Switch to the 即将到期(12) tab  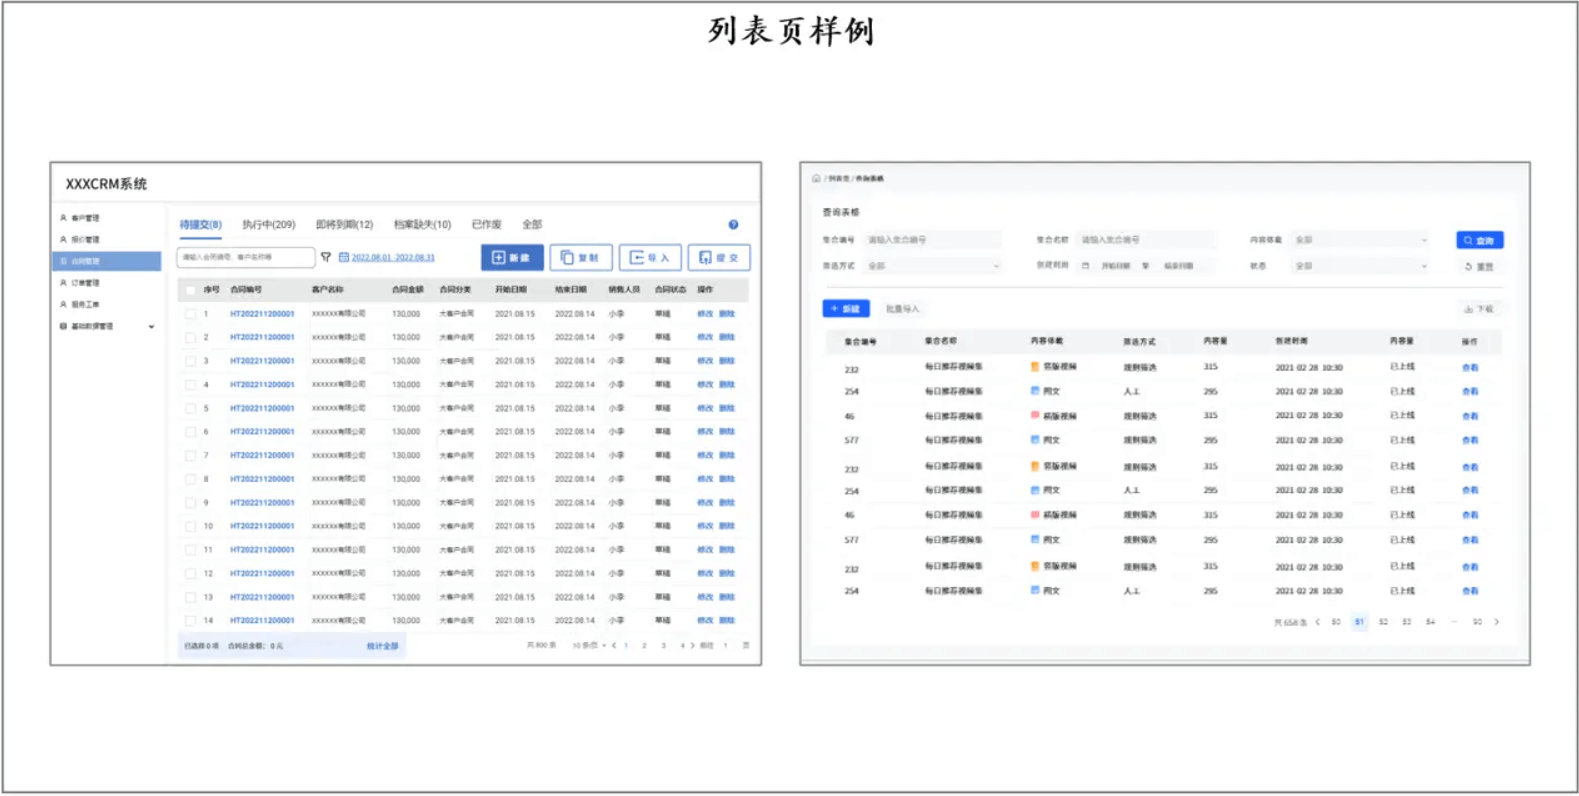[344, 225]
